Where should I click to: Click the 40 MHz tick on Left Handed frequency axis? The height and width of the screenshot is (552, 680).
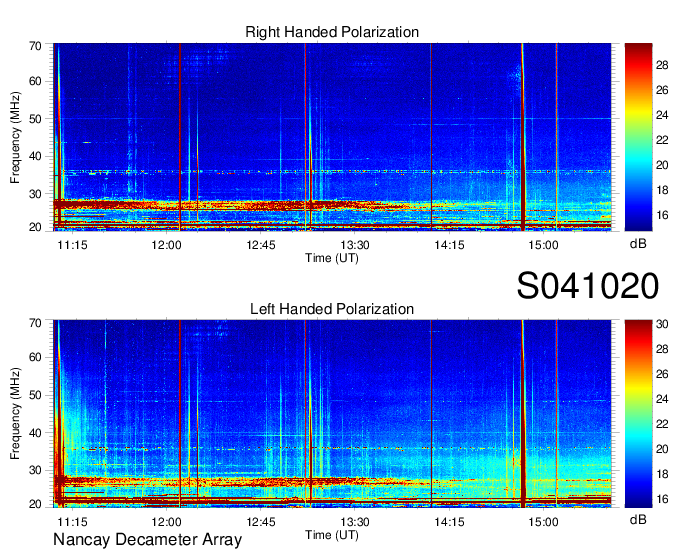point(35,433)
